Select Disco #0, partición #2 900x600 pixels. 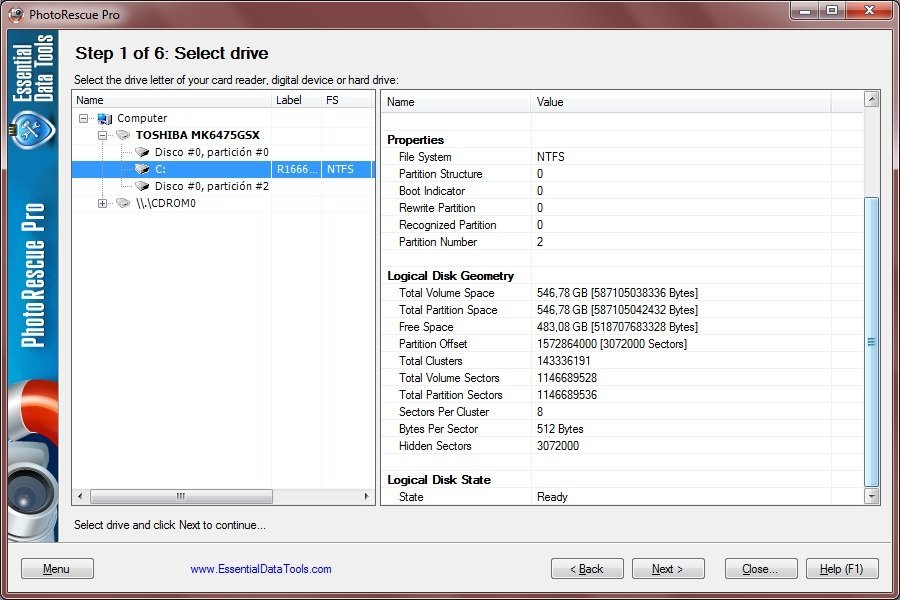tap(211, 186)
